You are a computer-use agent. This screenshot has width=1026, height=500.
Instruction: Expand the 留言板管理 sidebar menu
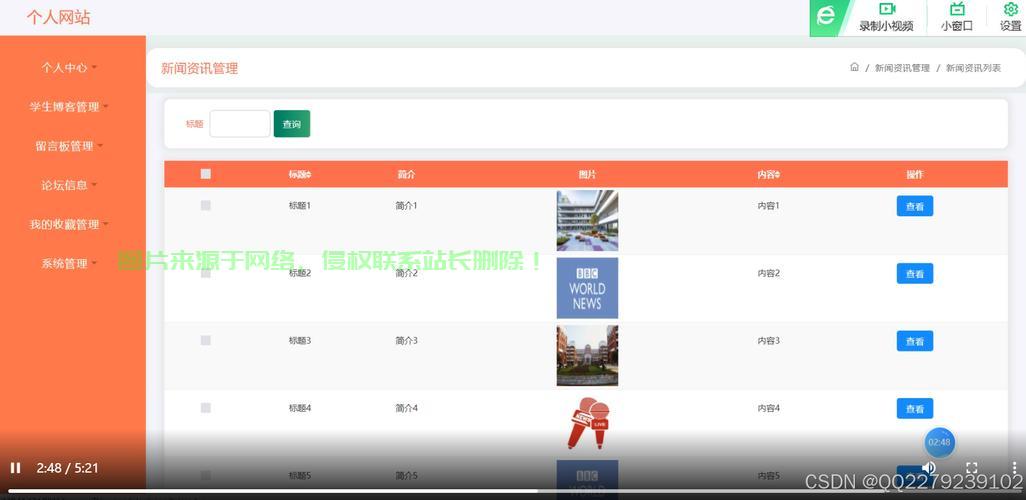pyautogui.click(x=69, y=146)
